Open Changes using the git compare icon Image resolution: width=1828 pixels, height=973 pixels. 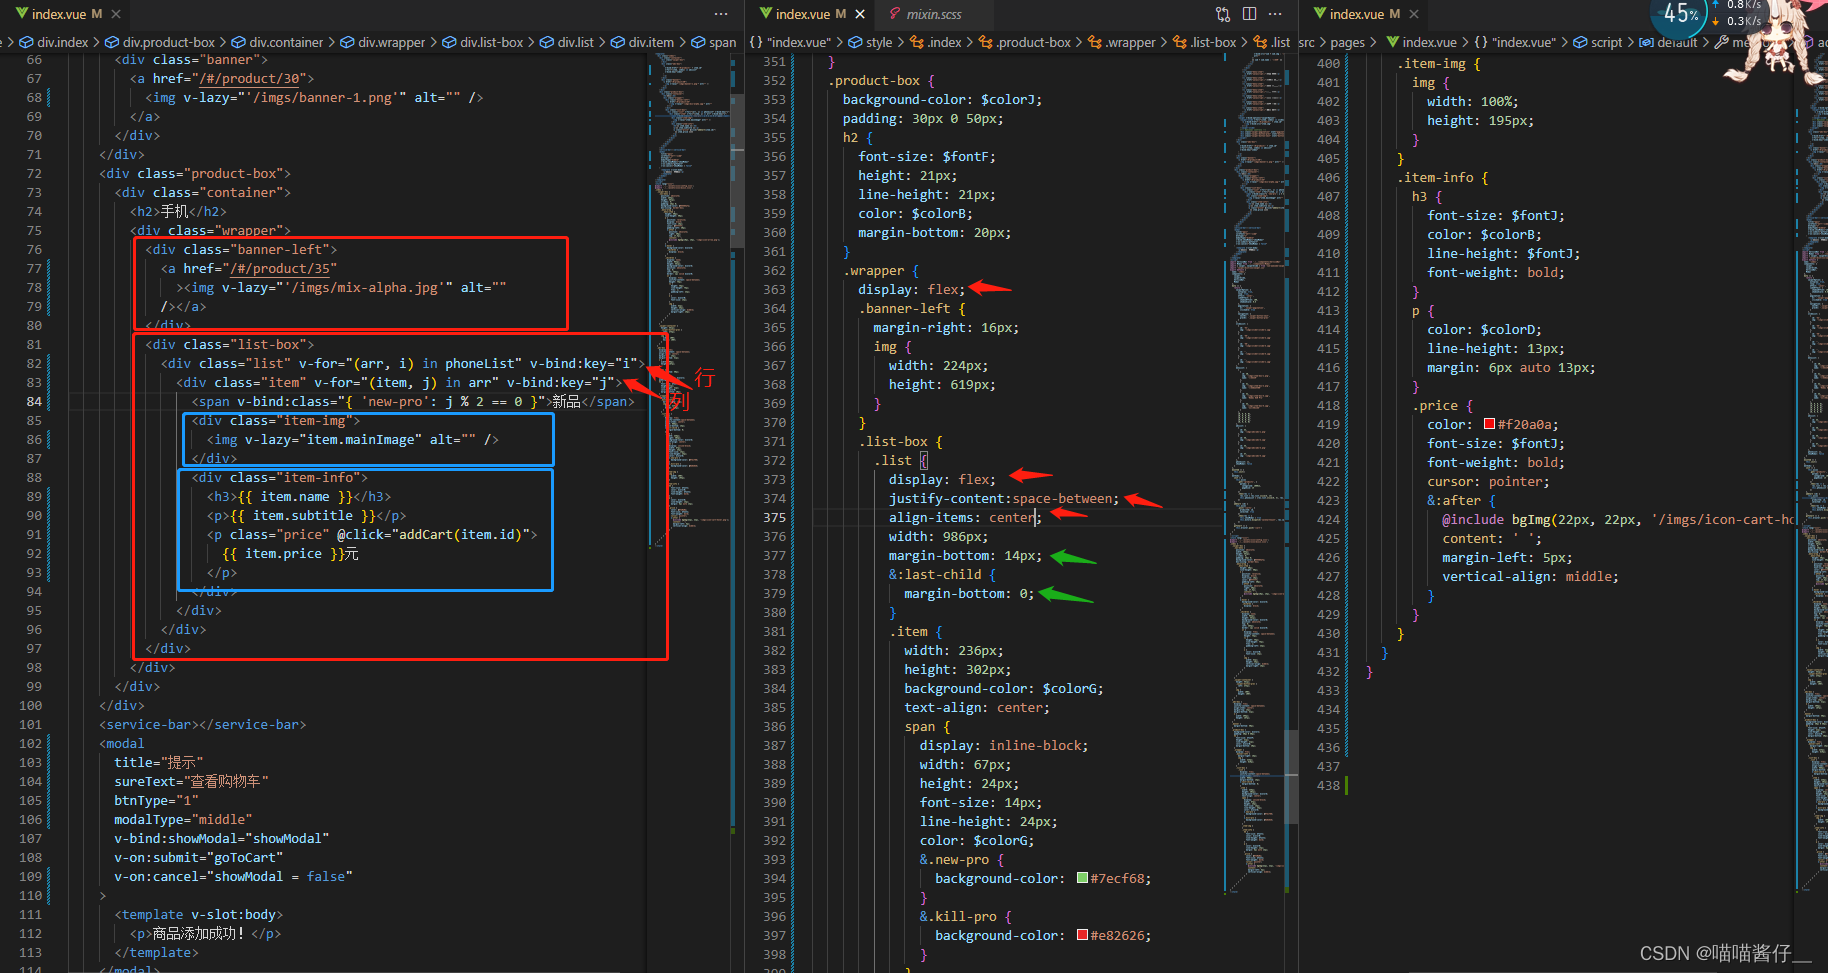click(1222, 14)
